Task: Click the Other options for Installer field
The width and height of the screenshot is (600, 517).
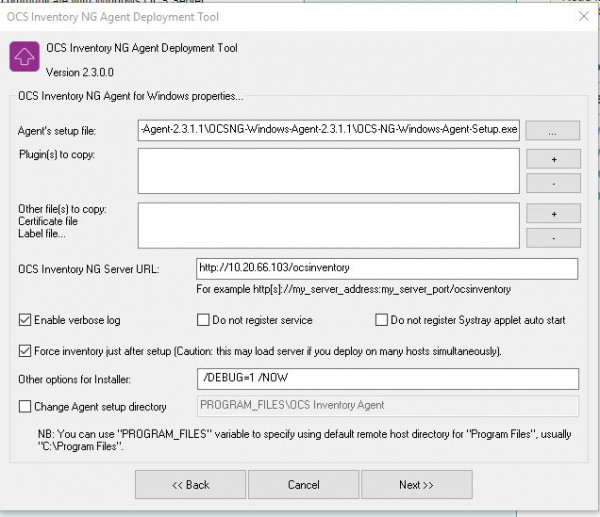Action: pos(388,379)
